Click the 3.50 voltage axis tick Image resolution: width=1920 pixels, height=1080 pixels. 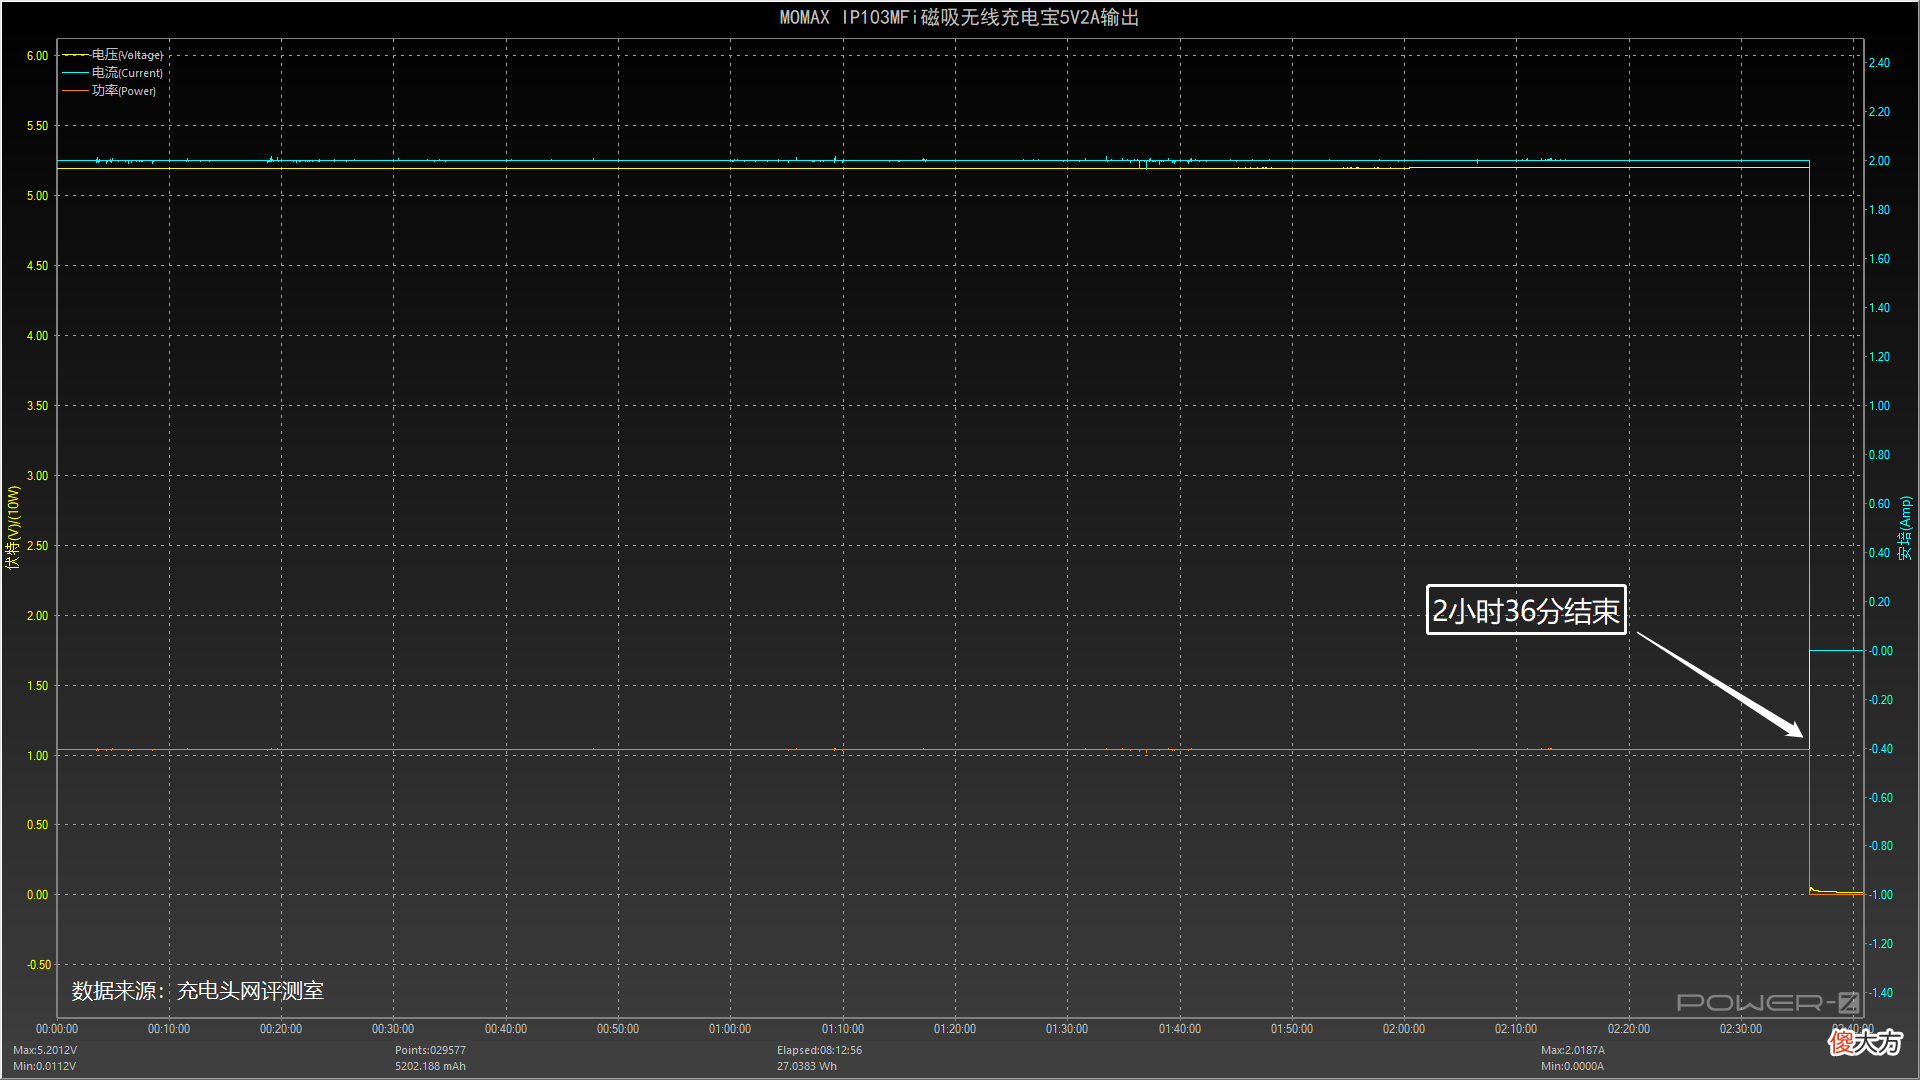coord(37,406)
